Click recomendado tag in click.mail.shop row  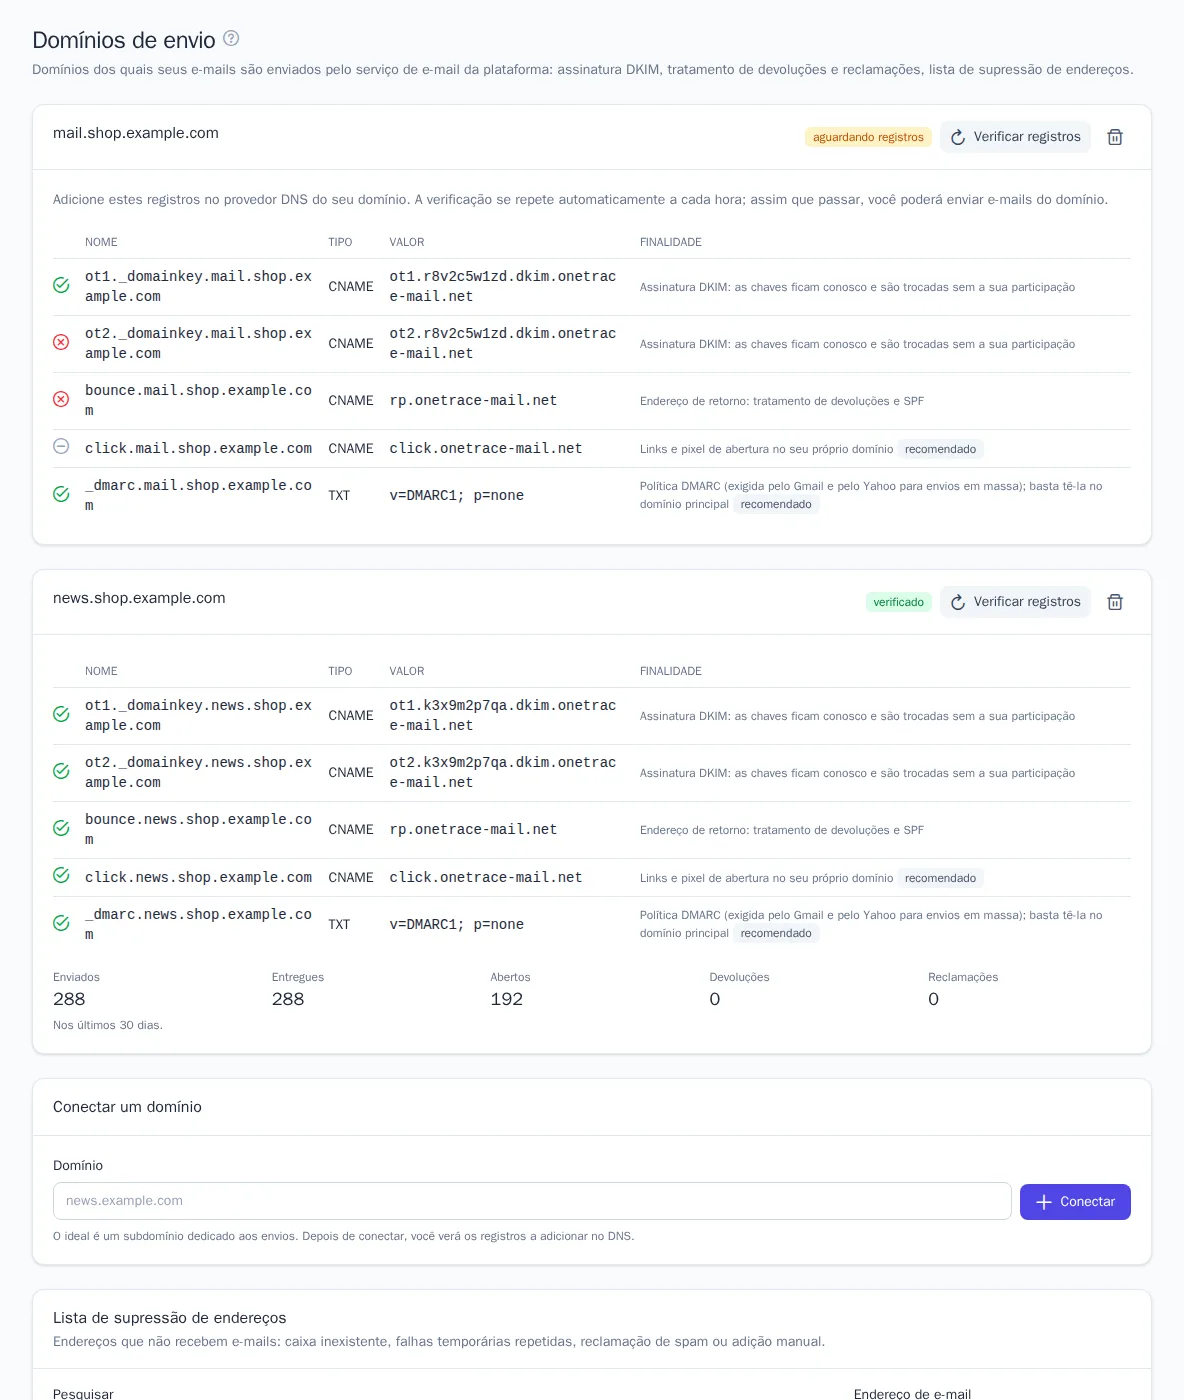(940, 449)
